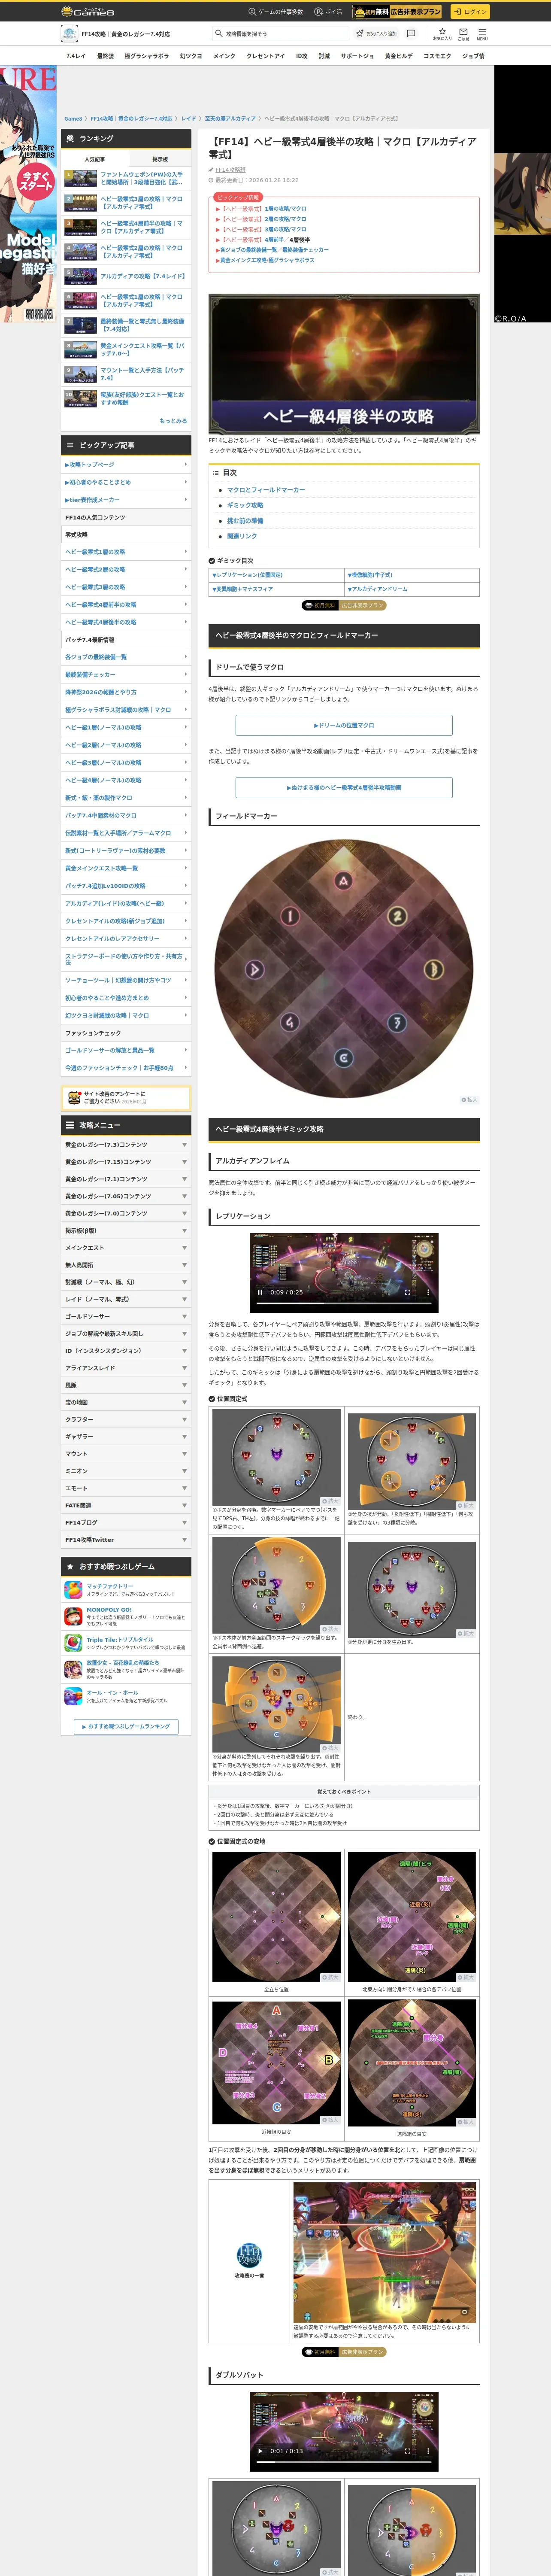Open the お気に入り favorites icon
The width and height of the screenshot is (551, 2576).
(442, 33)
